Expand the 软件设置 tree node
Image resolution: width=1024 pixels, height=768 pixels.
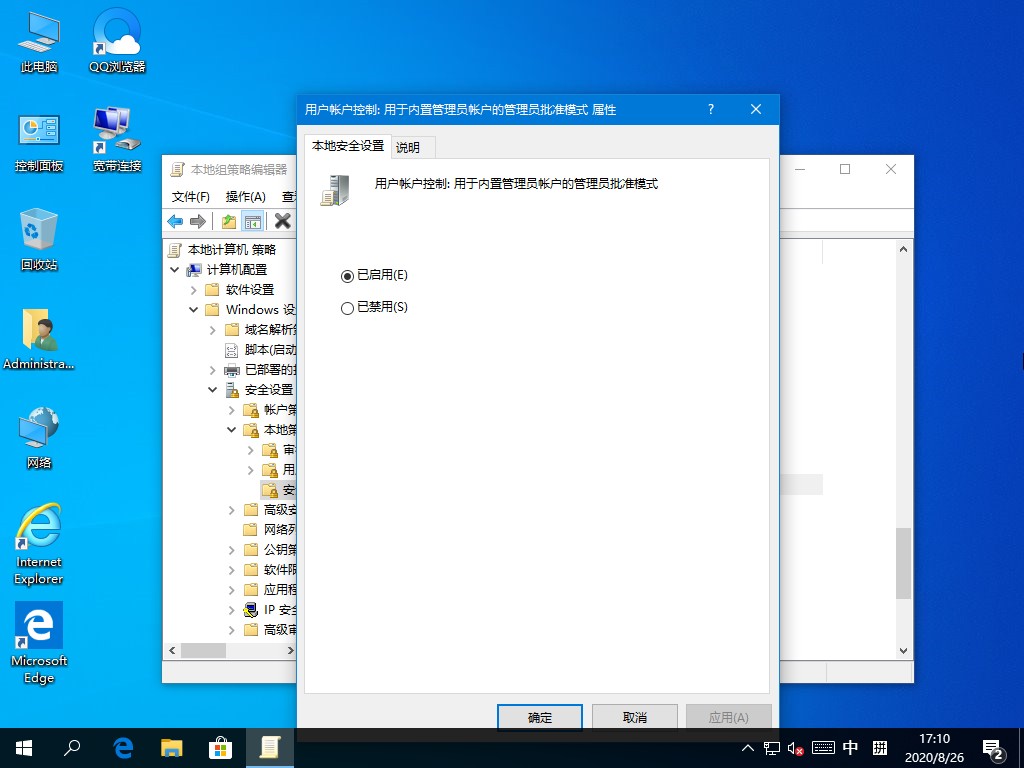coord(193,289)
